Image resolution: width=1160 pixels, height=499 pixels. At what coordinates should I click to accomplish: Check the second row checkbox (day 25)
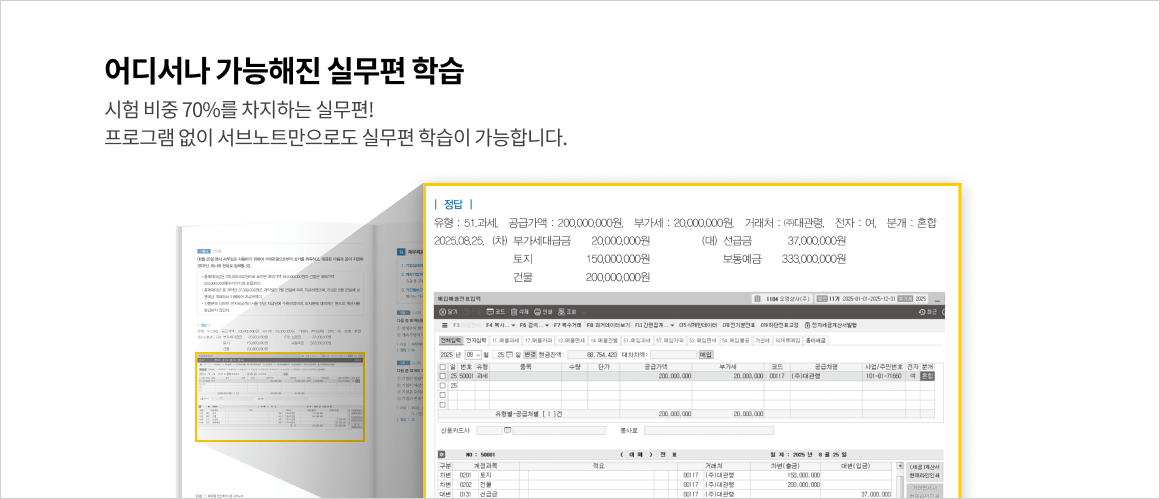[442, 386]
